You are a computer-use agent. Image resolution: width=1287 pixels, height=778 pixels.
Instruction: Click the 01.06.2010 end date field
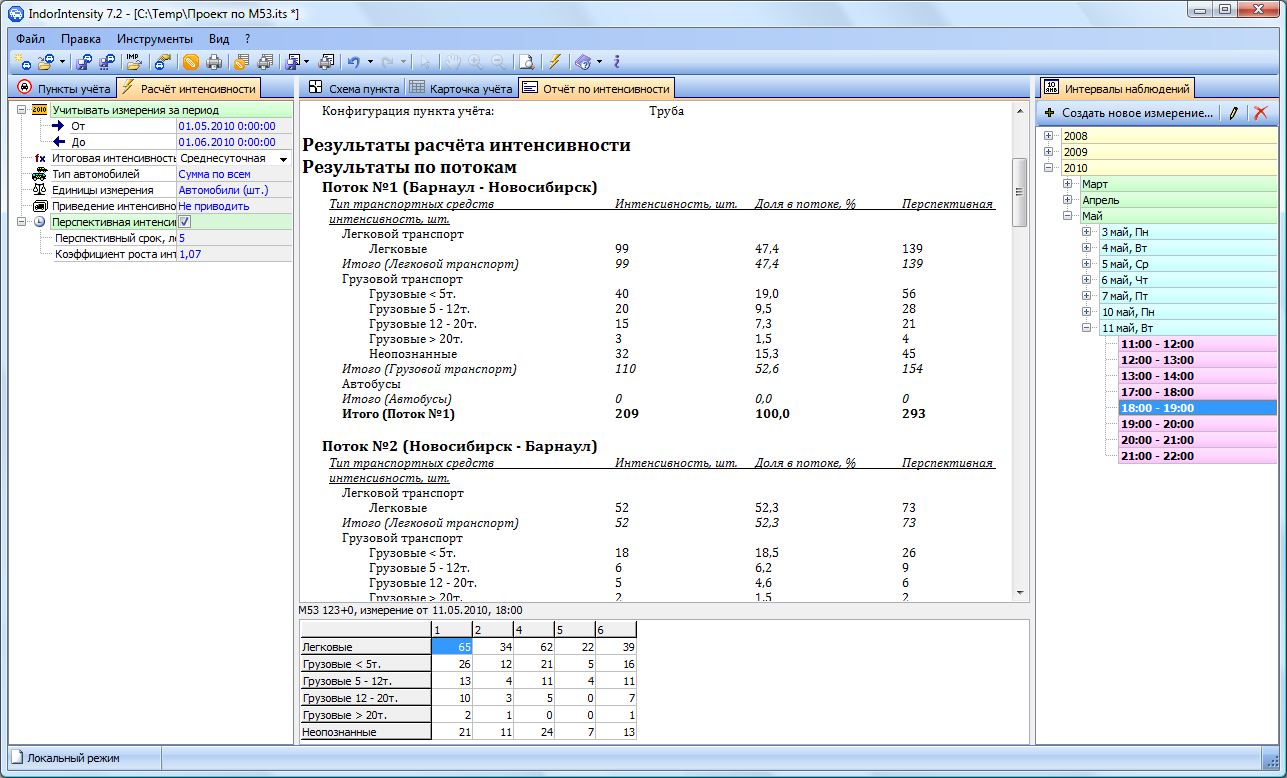pyautogui.click(x=234, y=142)
